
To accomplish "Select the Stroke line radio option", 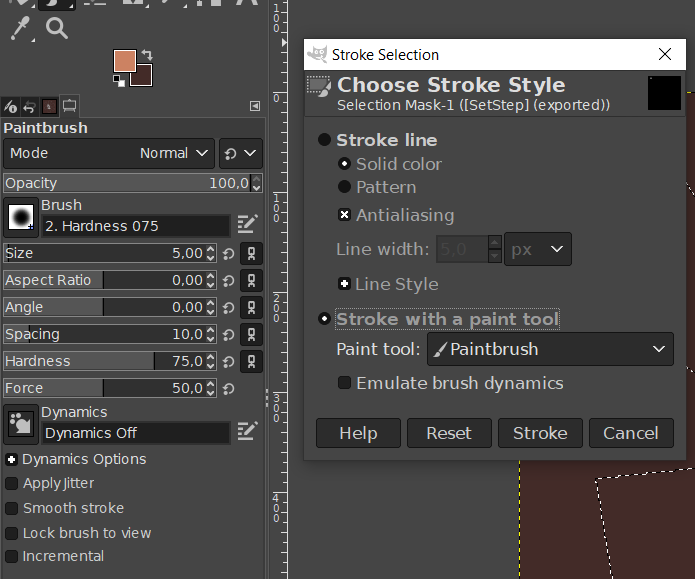I will (324, 140).
